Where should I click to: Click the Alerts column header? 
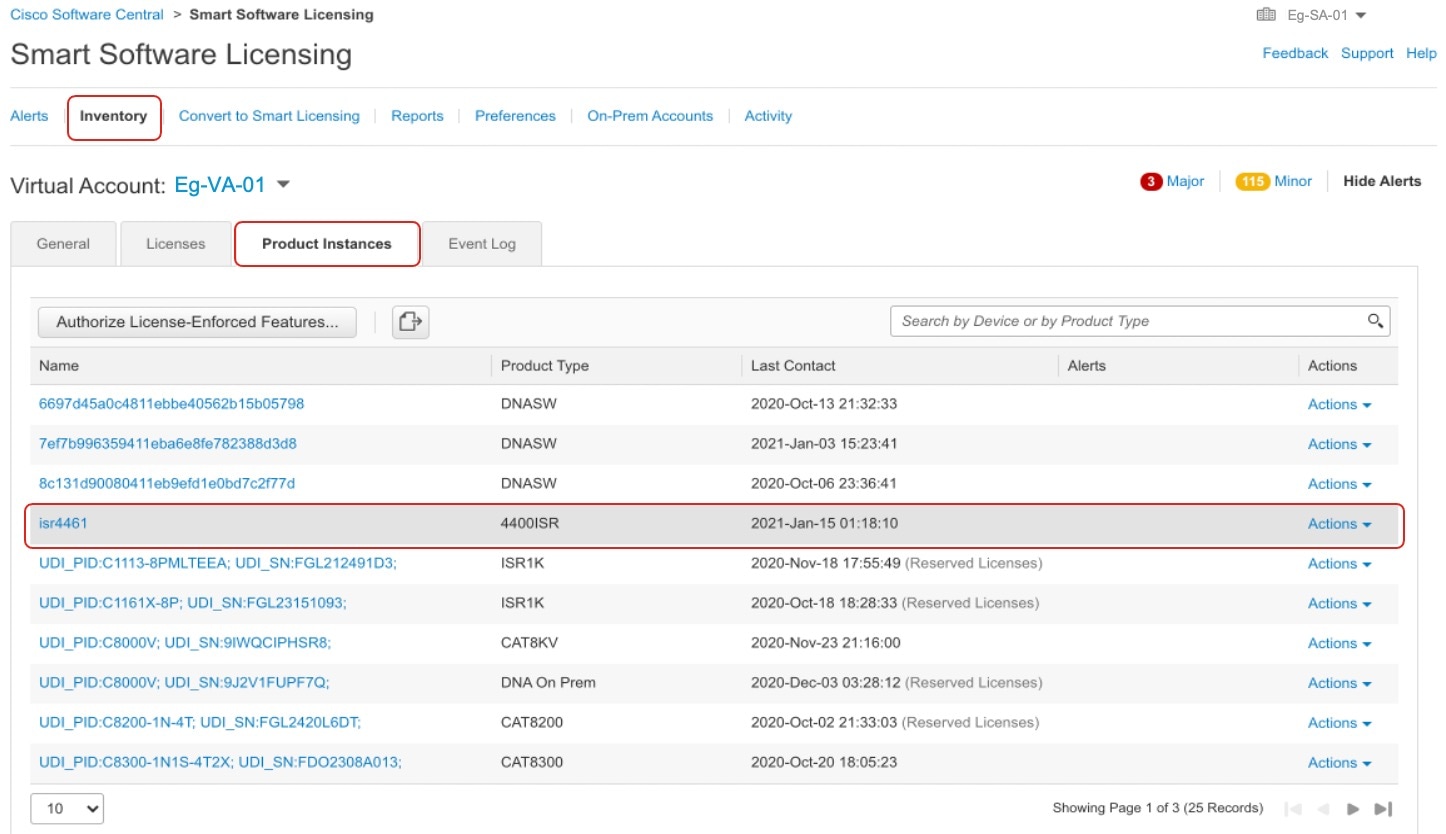pos(1087,366)
